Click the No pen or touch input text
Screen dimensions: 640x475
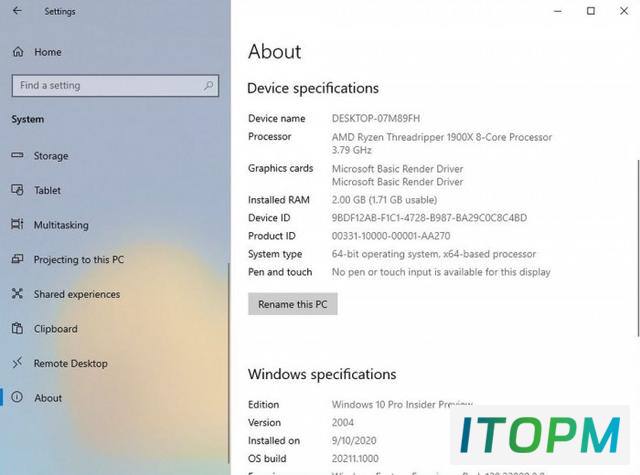pyautogui.click(x=441, y=272)
